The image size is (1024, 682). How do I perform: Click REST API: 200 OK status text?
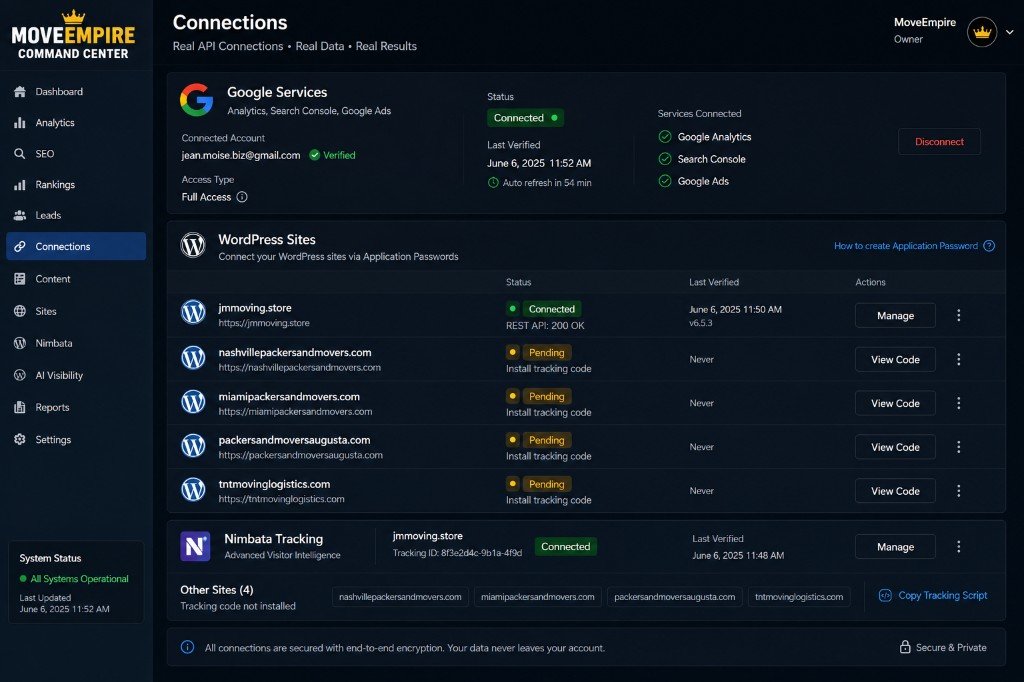pyautogui.click(x=545, y=325)
